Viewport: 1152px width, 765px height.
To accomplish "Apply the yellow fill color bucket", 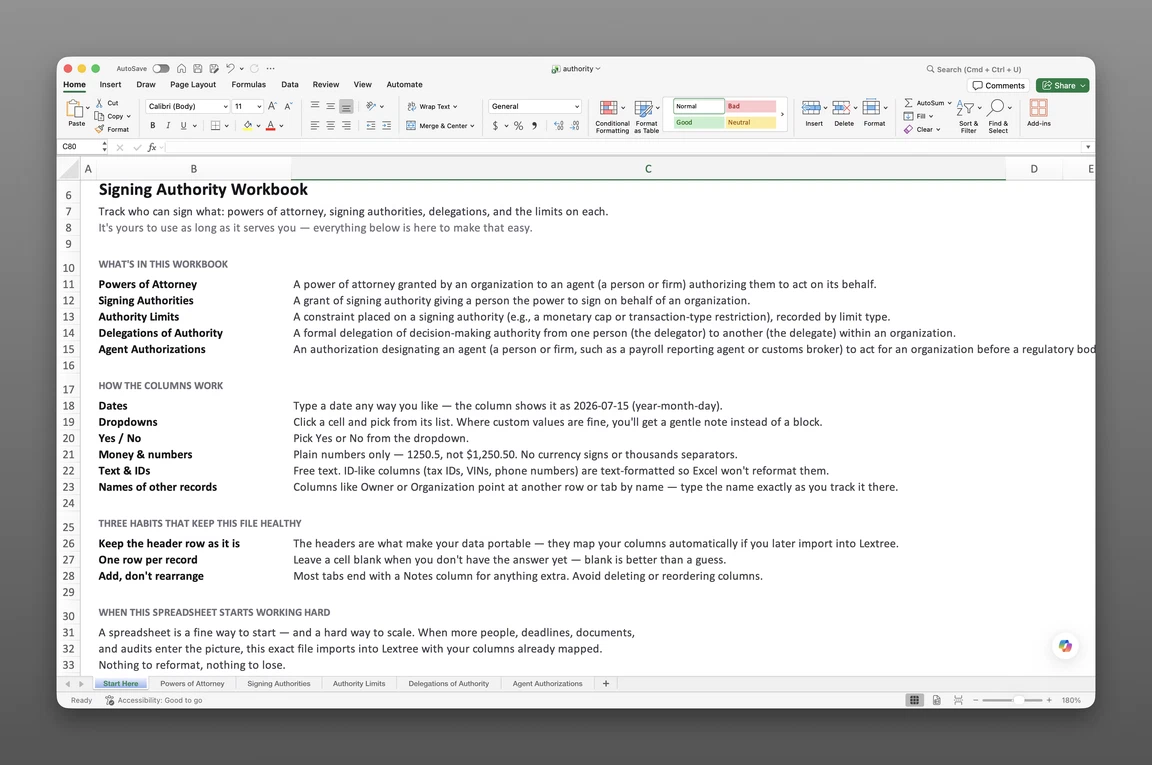I will pyautogui.click(x=248, y=126).
